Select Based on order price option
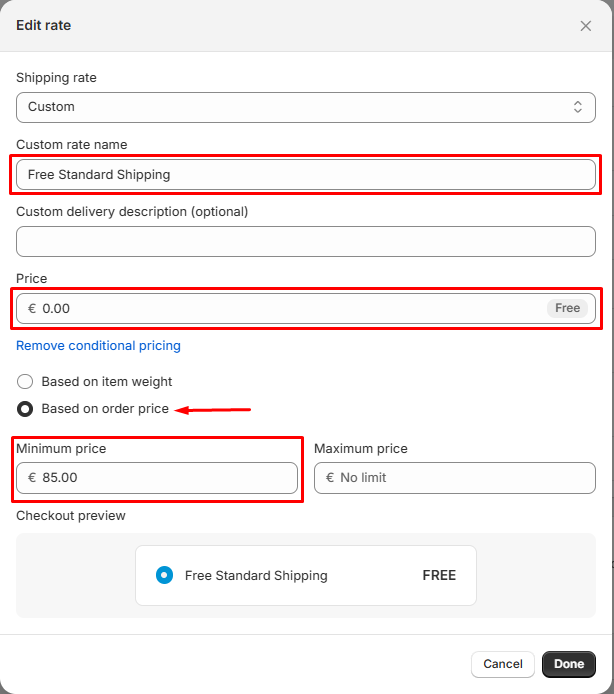The width and height of the screenshot is (614, 694). point(26,409)
